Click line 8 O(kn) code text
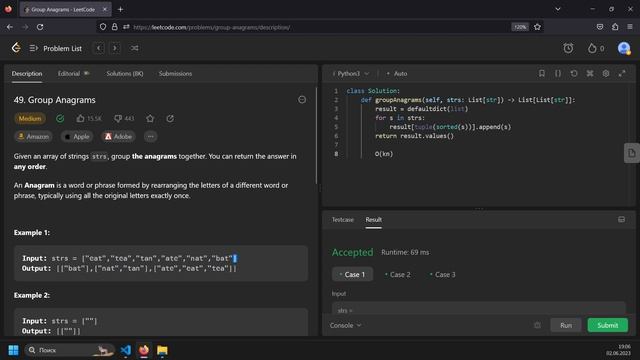This screenshot has width=640, height=360. coord(384,154)
